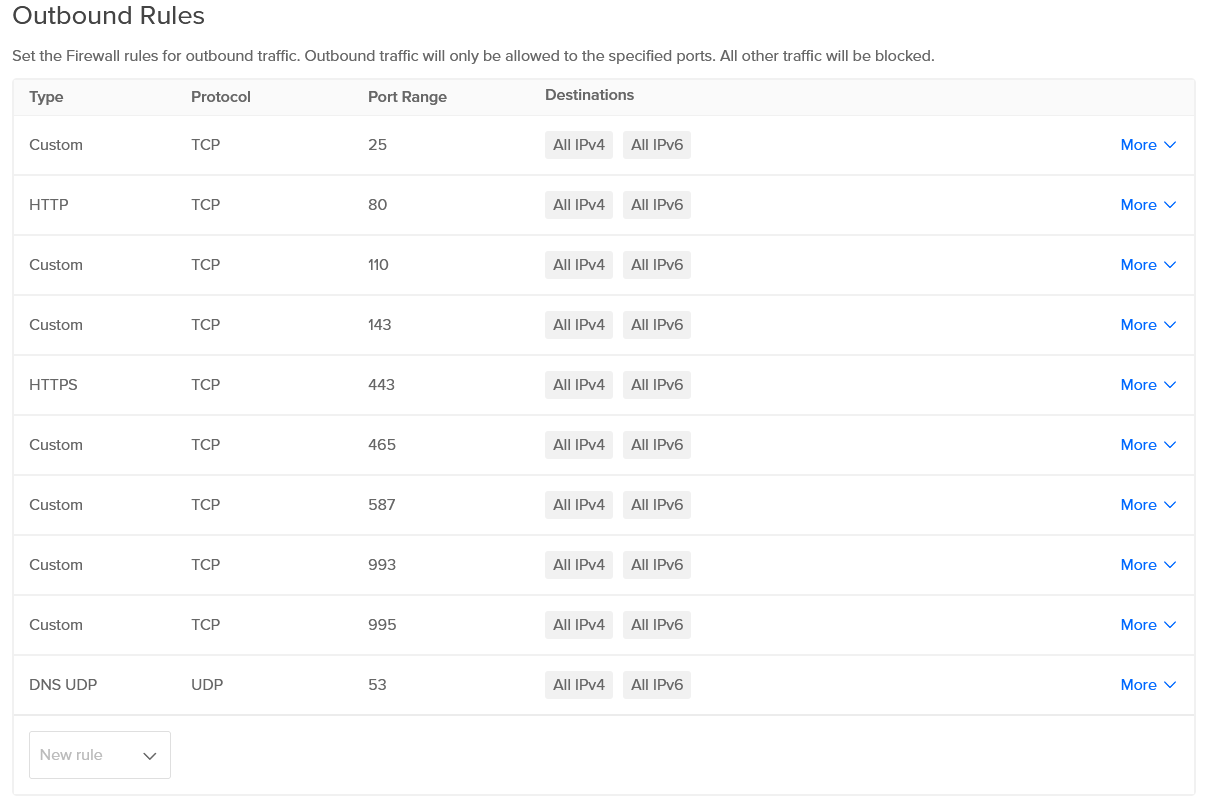1208x809 pixels.
Task: Open More menu for port 465 rule
Action: (1147, 445)
